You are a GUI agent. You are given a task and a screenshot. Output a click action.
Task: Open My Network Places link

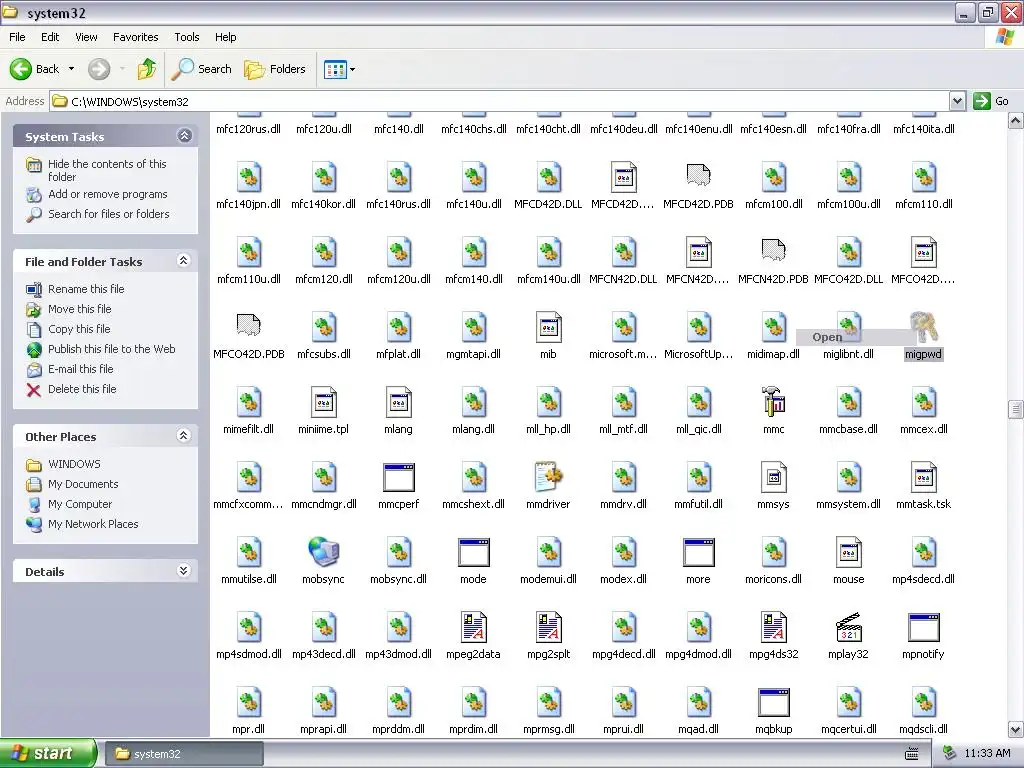(x=93, y=524)
